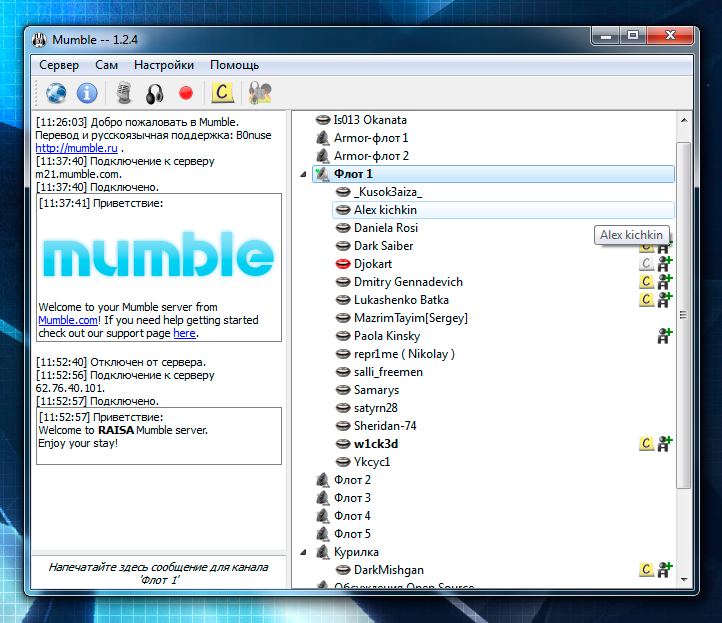The height and width of the screenshot is (623, 722).
Task: Open the Mumble.com link in welcome text
Action: pos(68,320)
